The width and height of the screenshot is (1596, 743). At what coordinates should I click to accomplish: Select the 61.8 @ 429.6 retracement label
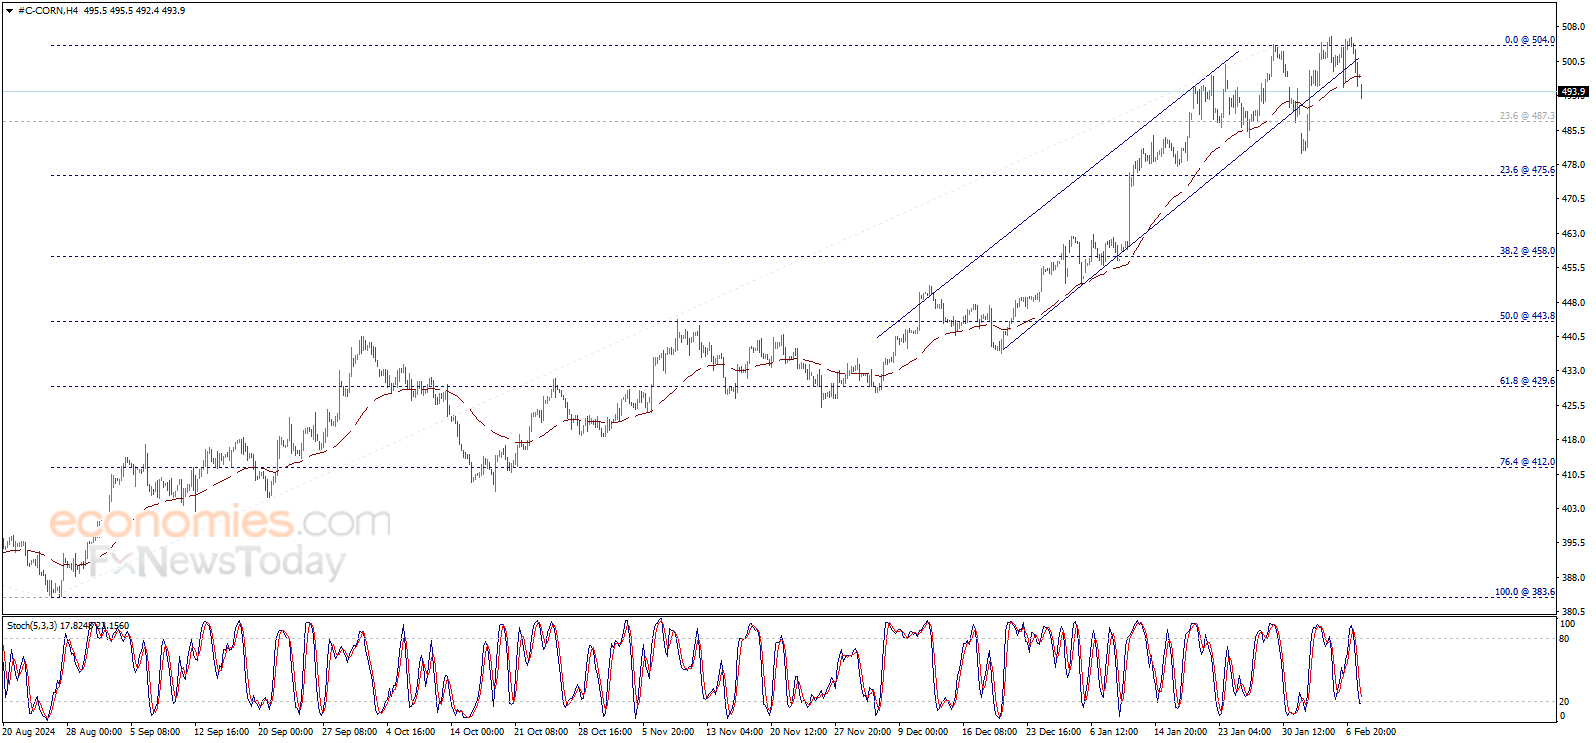pos(1526,381)
